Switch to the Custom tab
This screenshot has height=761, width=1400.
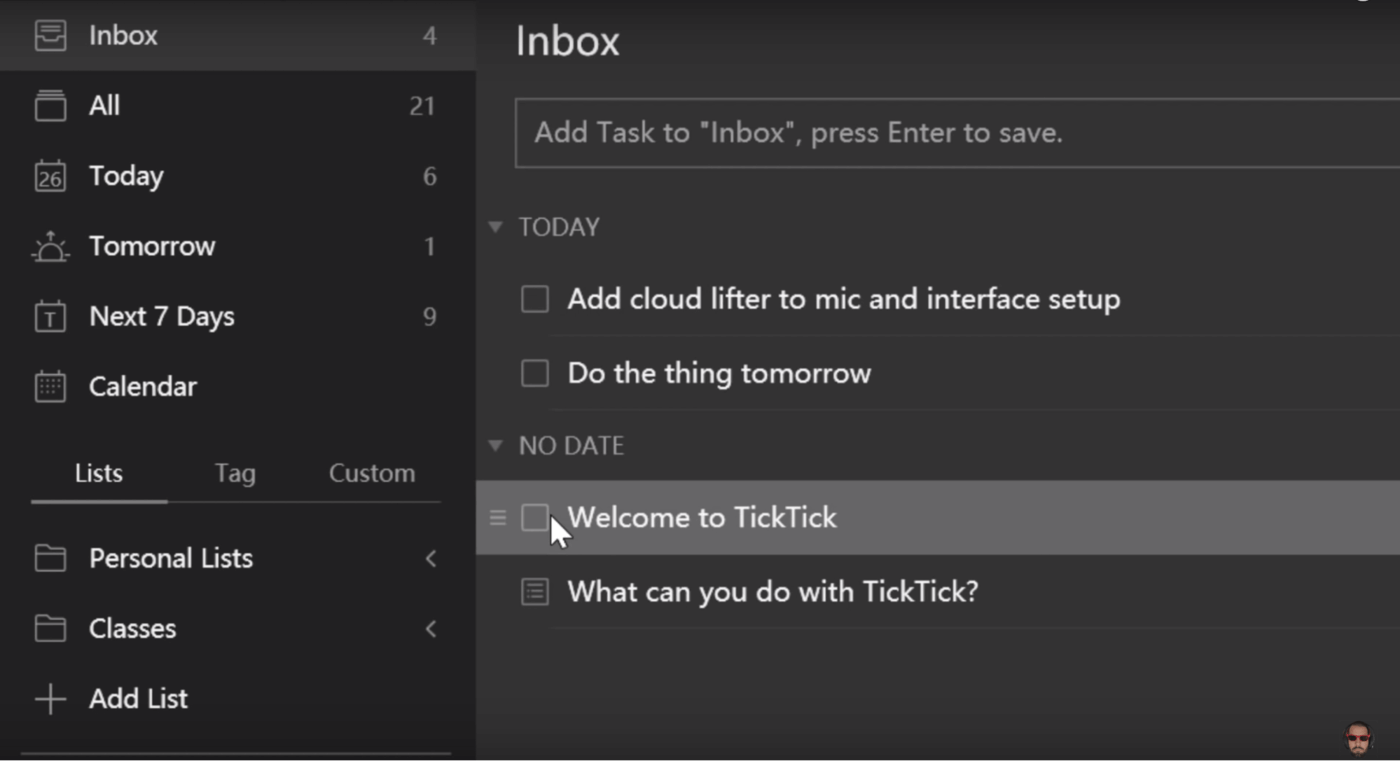(x=372, y=473)
